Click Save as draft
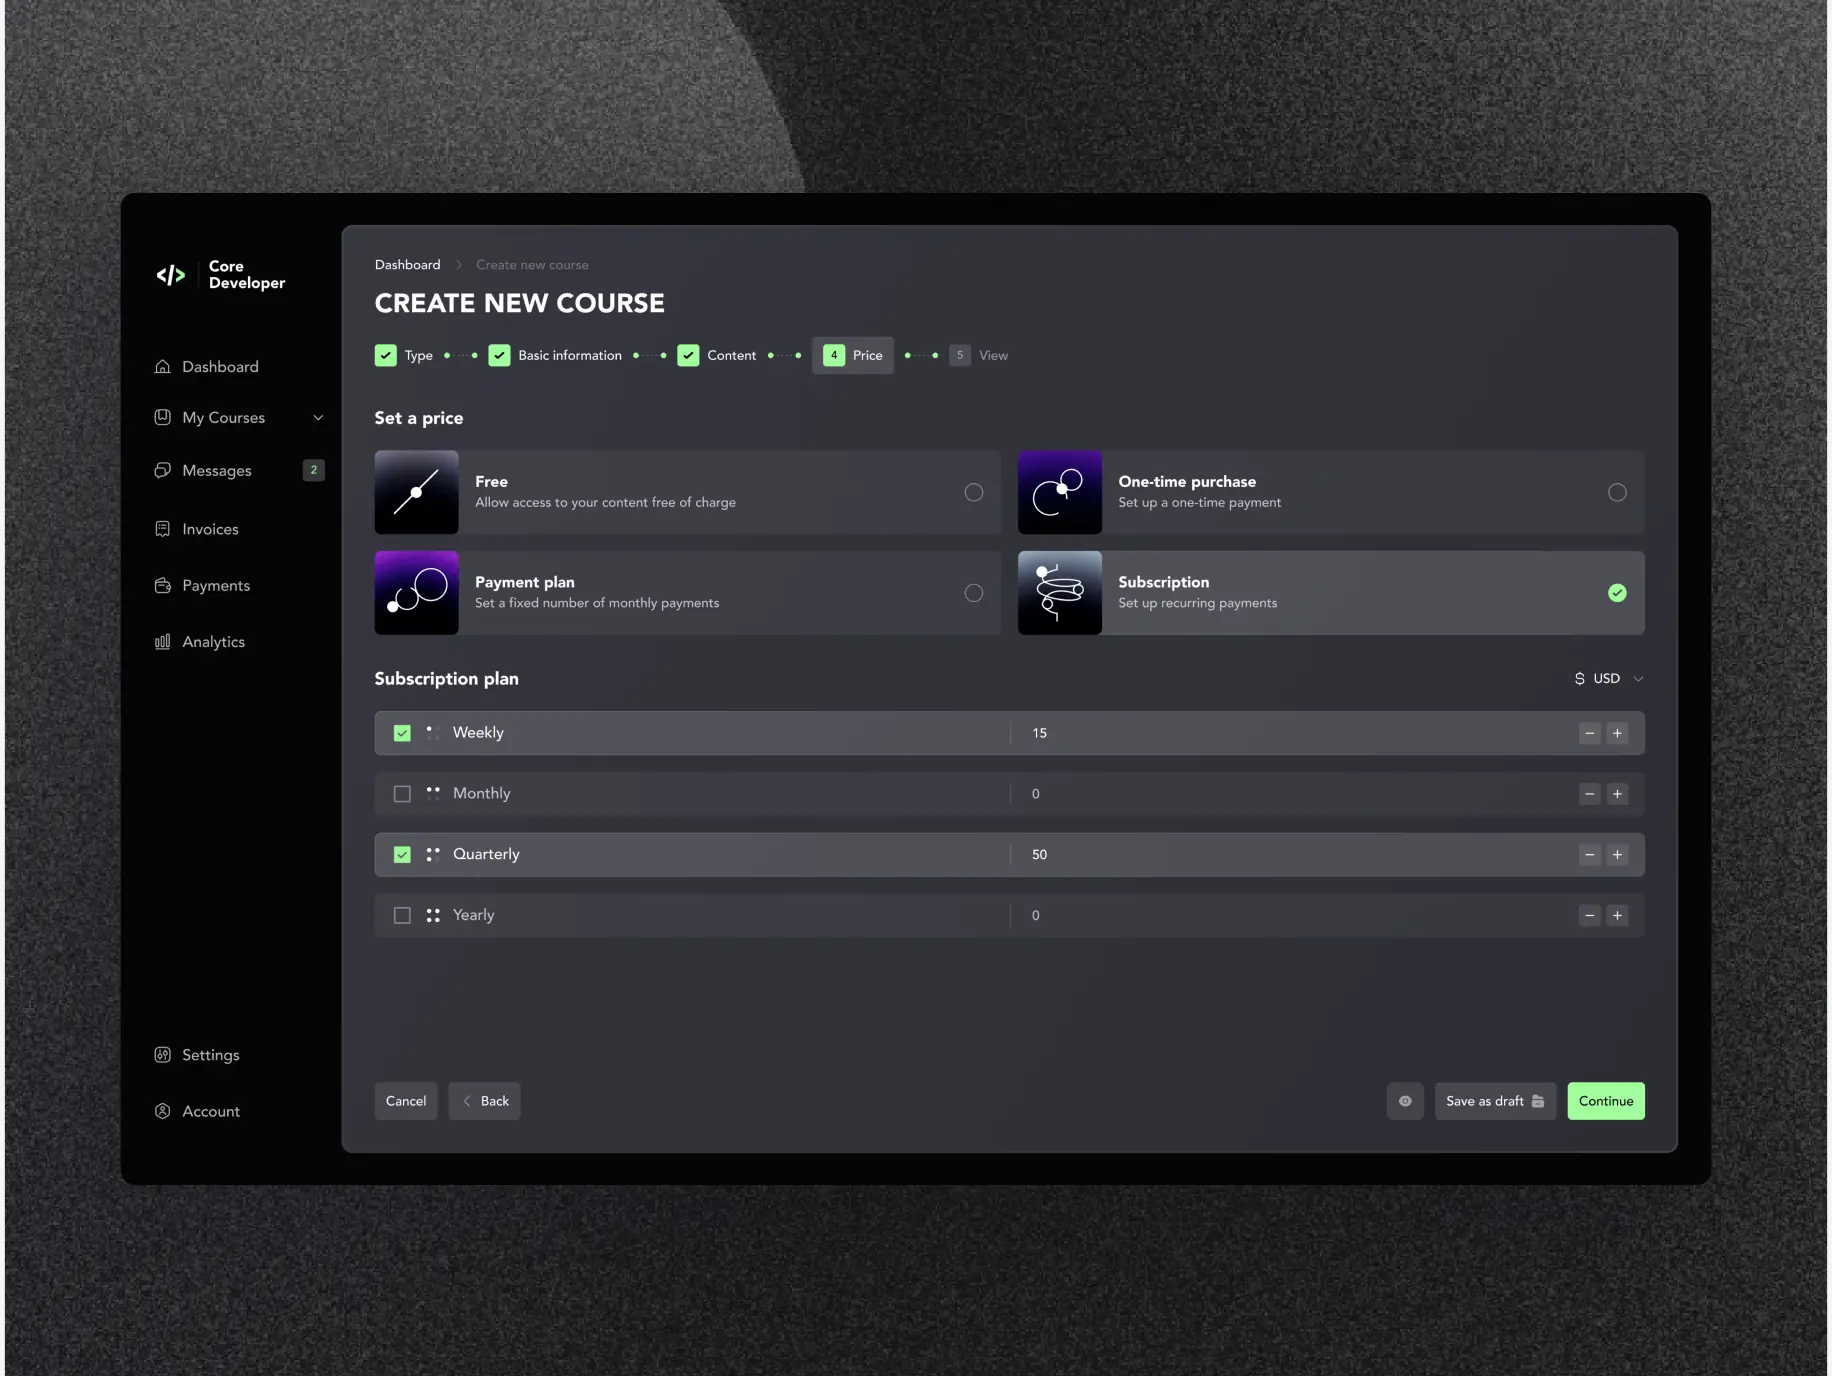1832x1376 pixels. pos(1494,1101)
